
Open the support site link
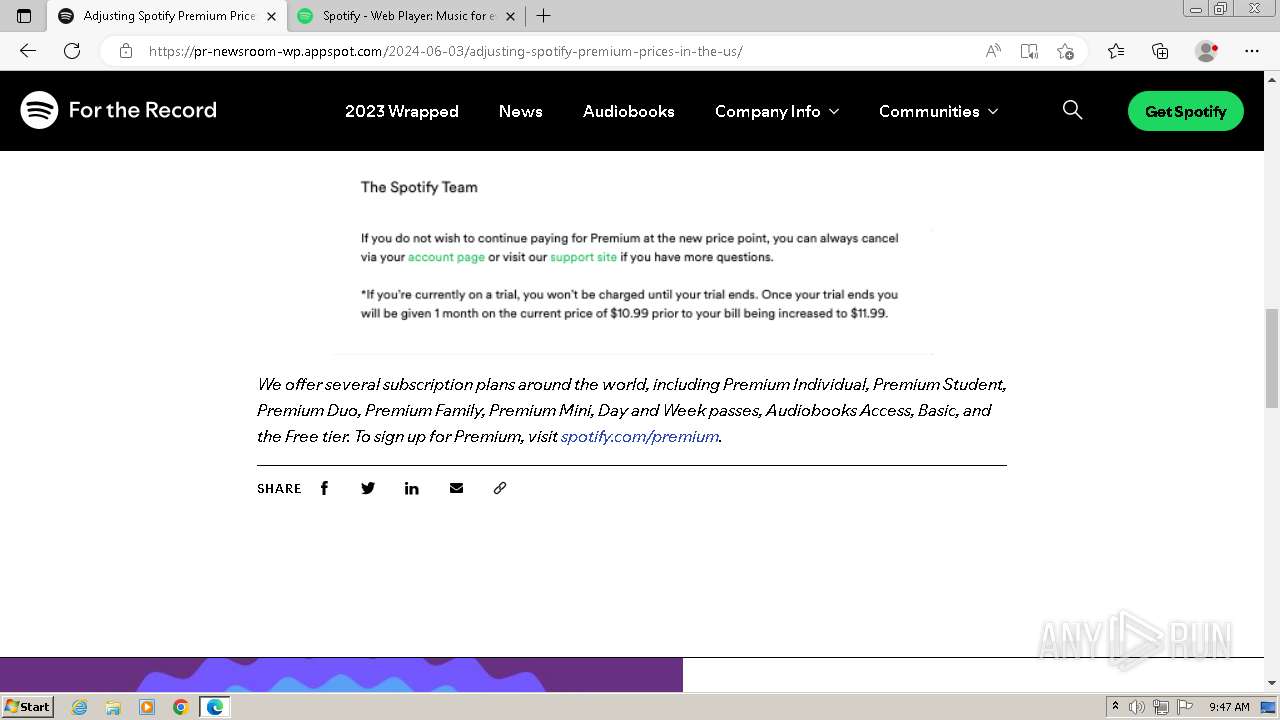[584, 257]
